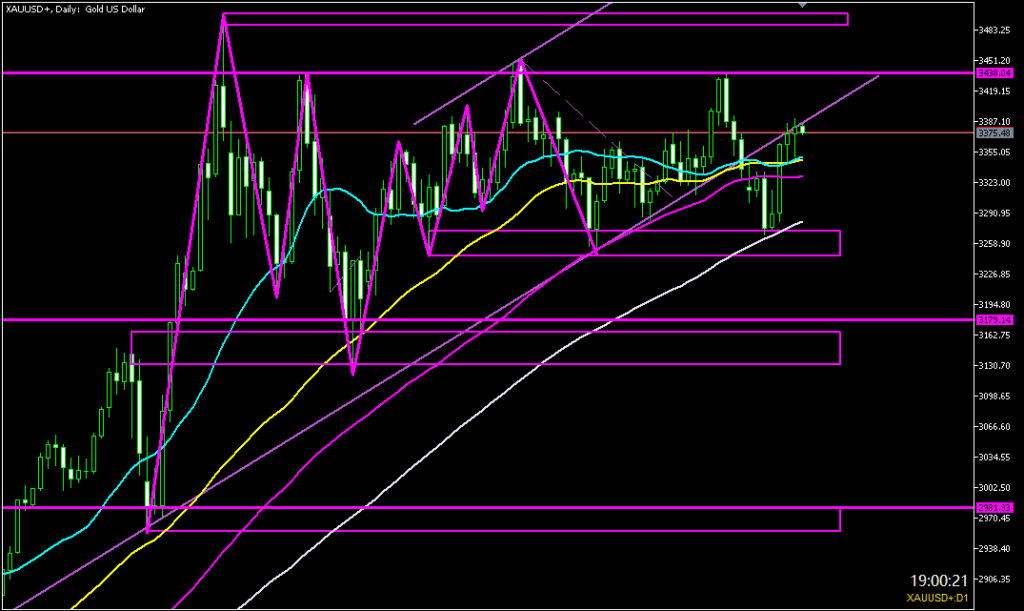Click the 3066.60 price axis value

click(995, 426)
